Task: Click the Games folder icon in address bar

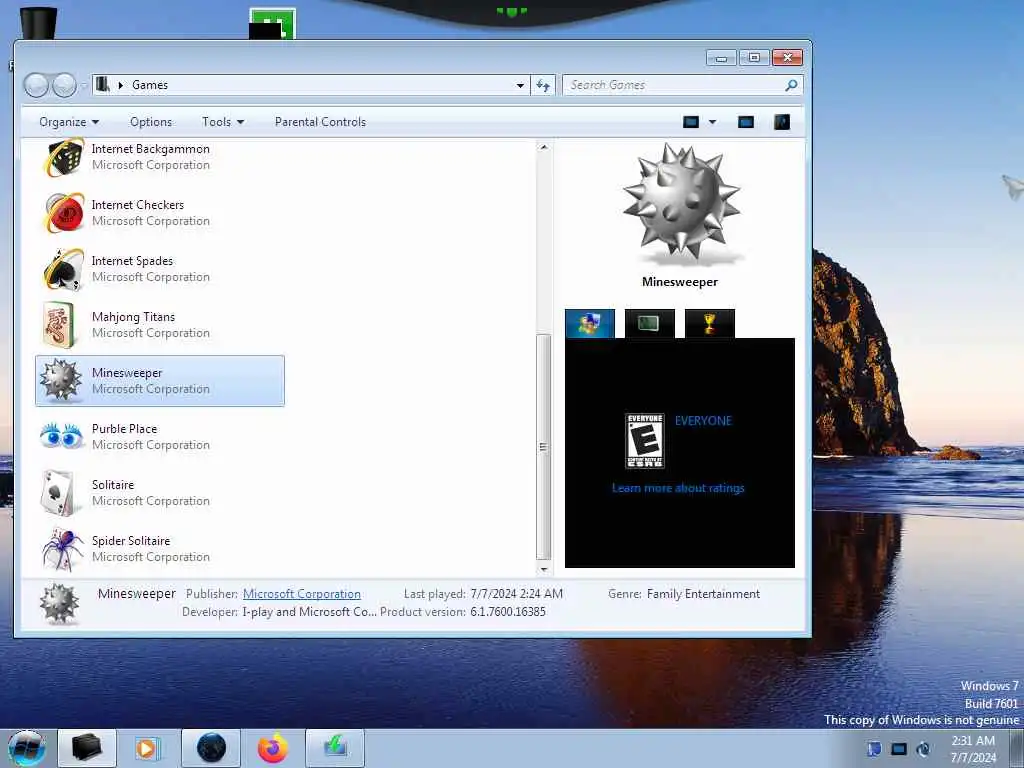Action: [x=102, y=84]
